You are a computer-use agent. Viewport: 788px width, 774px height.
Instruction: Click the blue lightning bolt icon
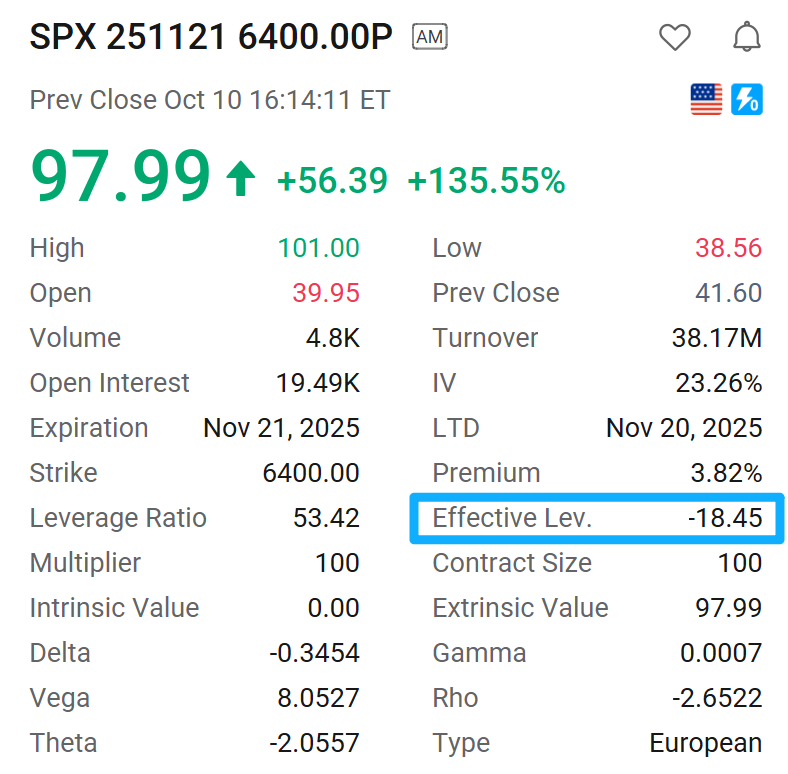747,99
